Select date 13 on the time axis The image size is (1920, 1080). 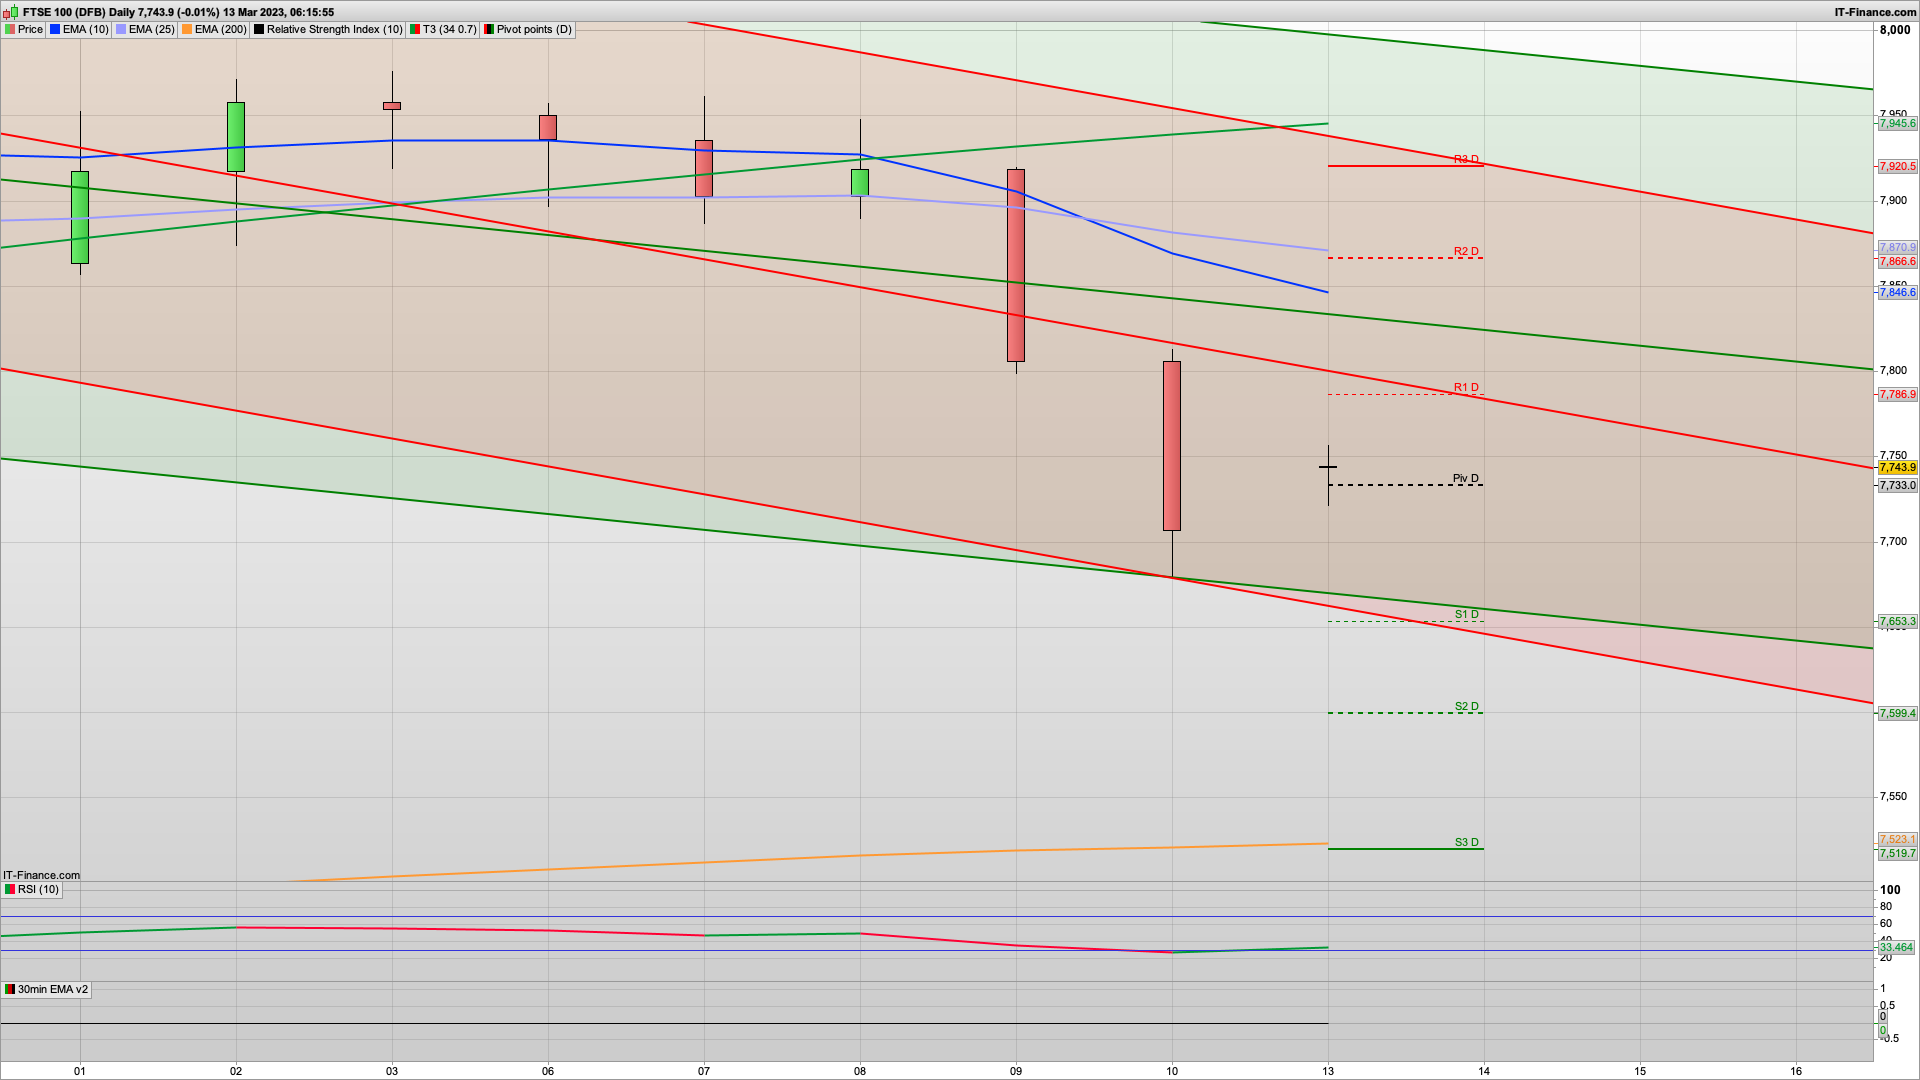tap(1328, 1070)
